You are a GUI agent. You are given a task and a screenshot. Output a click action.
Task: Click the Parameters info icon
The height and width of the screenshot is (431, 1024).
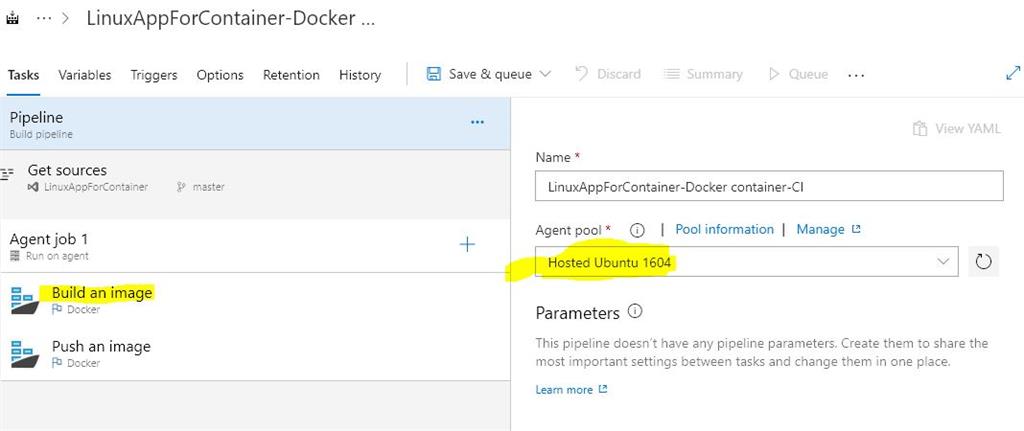point(634,312)
